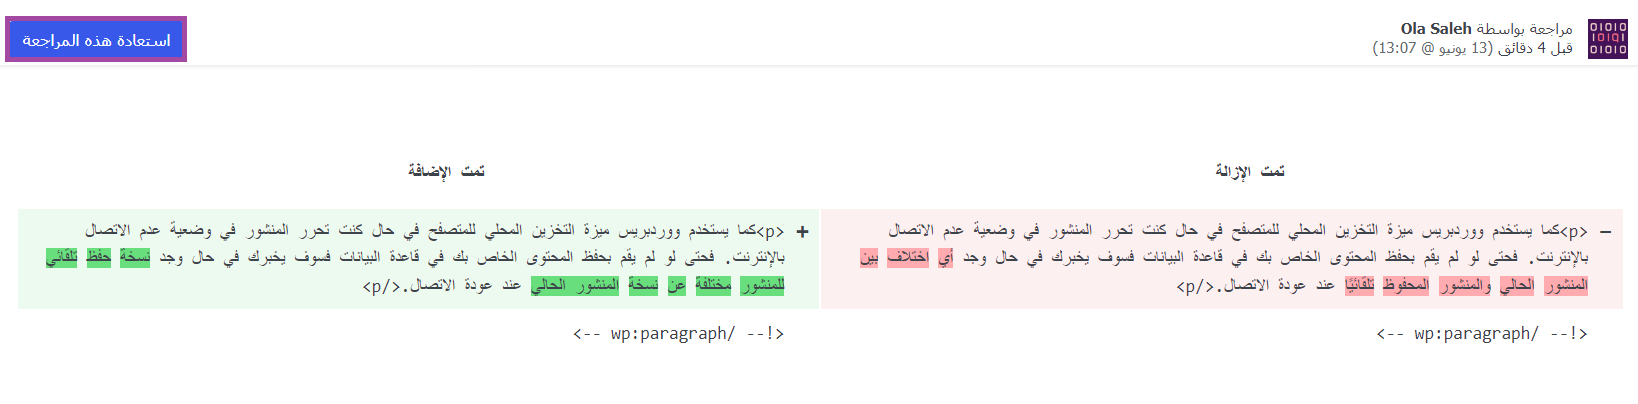
Task: Click the highlighted removed word المحفوظ
Action: point(1406,285)
